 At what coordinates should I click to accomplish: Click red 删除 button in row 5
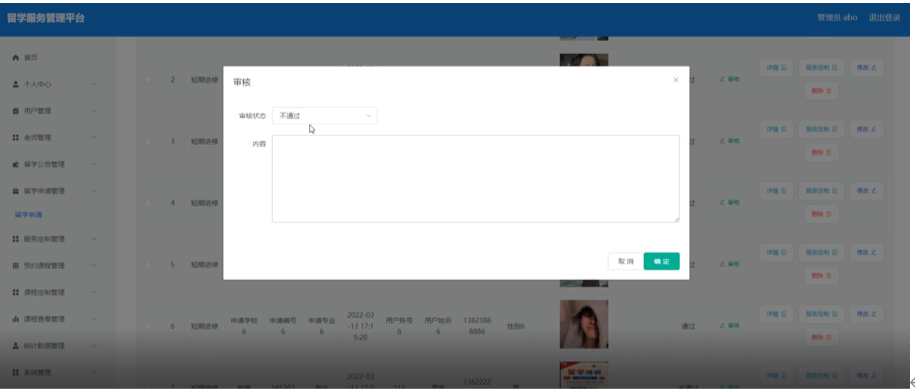coord(822,275)
